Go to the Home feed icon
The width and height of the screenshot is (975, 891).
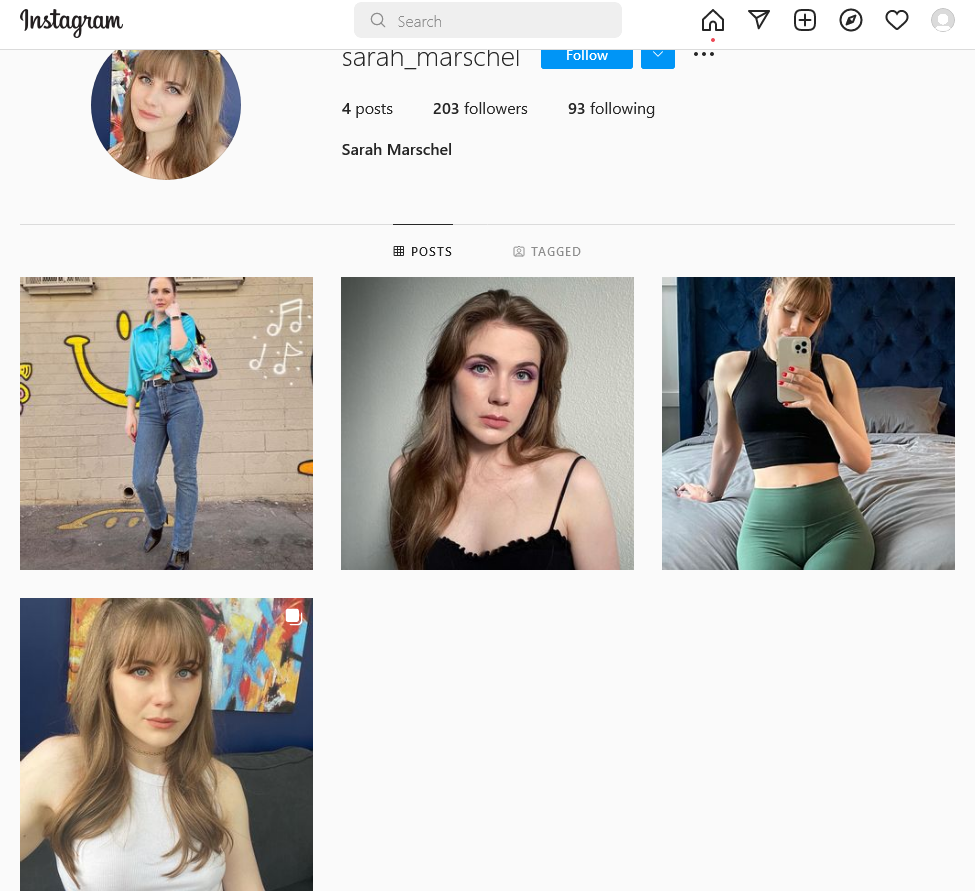pyautogui.click(x=712, y=20)
